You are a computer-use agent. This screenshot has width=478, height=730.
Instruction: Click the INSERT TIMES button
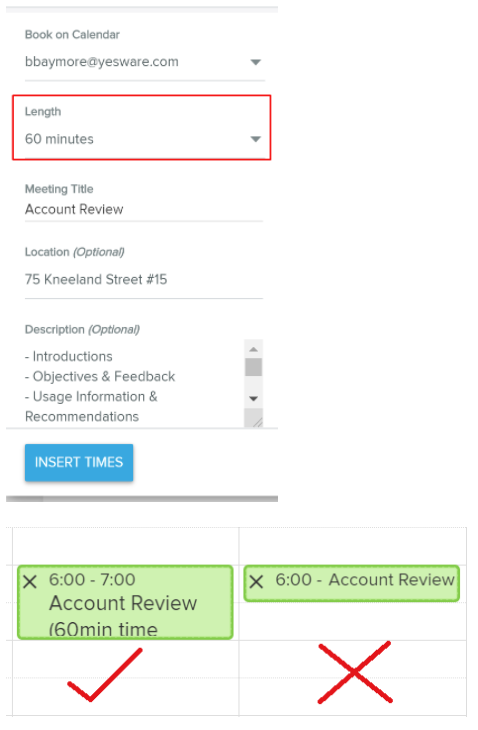click(x=79, y=462)
